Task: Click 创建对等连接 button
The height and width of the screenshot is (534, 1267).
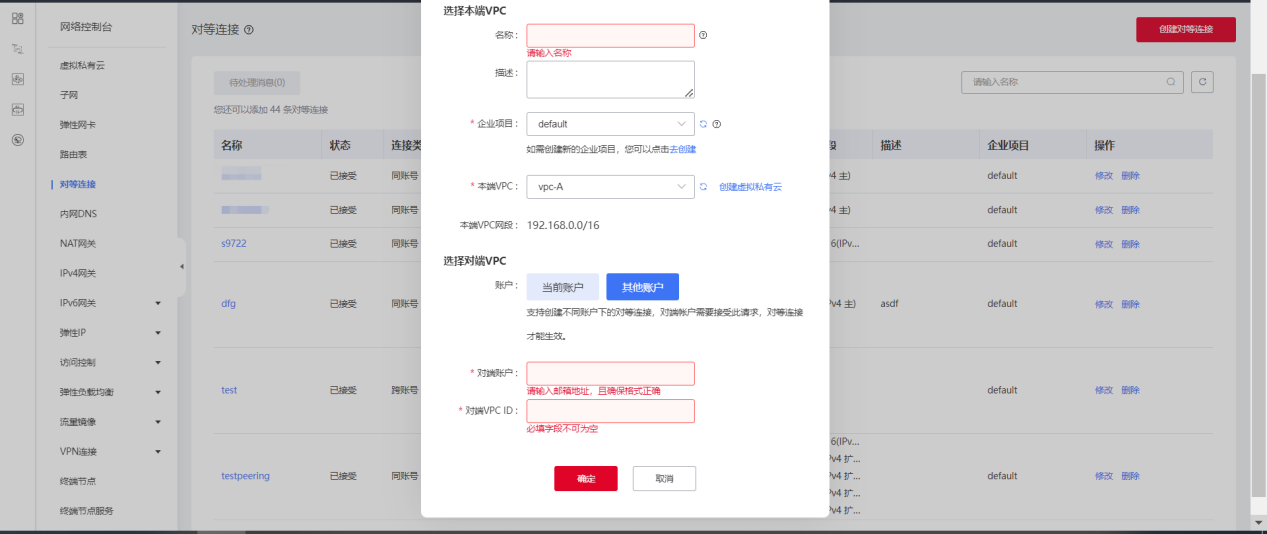Action: (x=1186, y=30)
